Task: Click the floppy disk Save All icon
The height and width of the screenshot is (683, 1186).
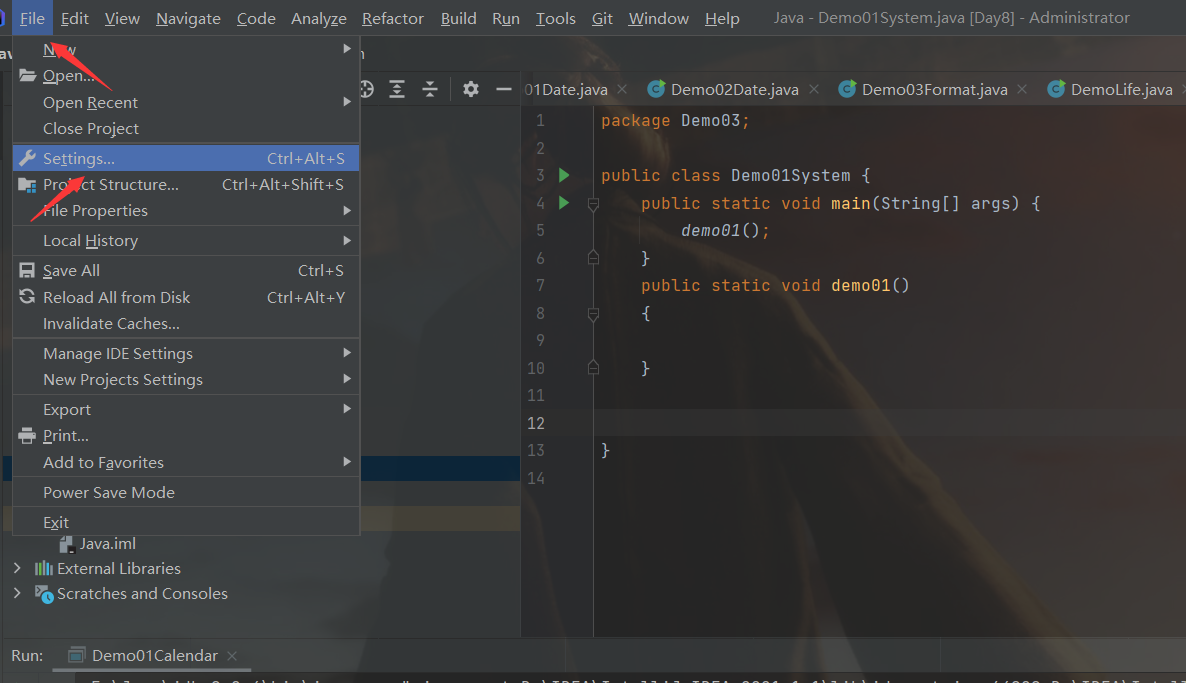Action: point(27,270)
